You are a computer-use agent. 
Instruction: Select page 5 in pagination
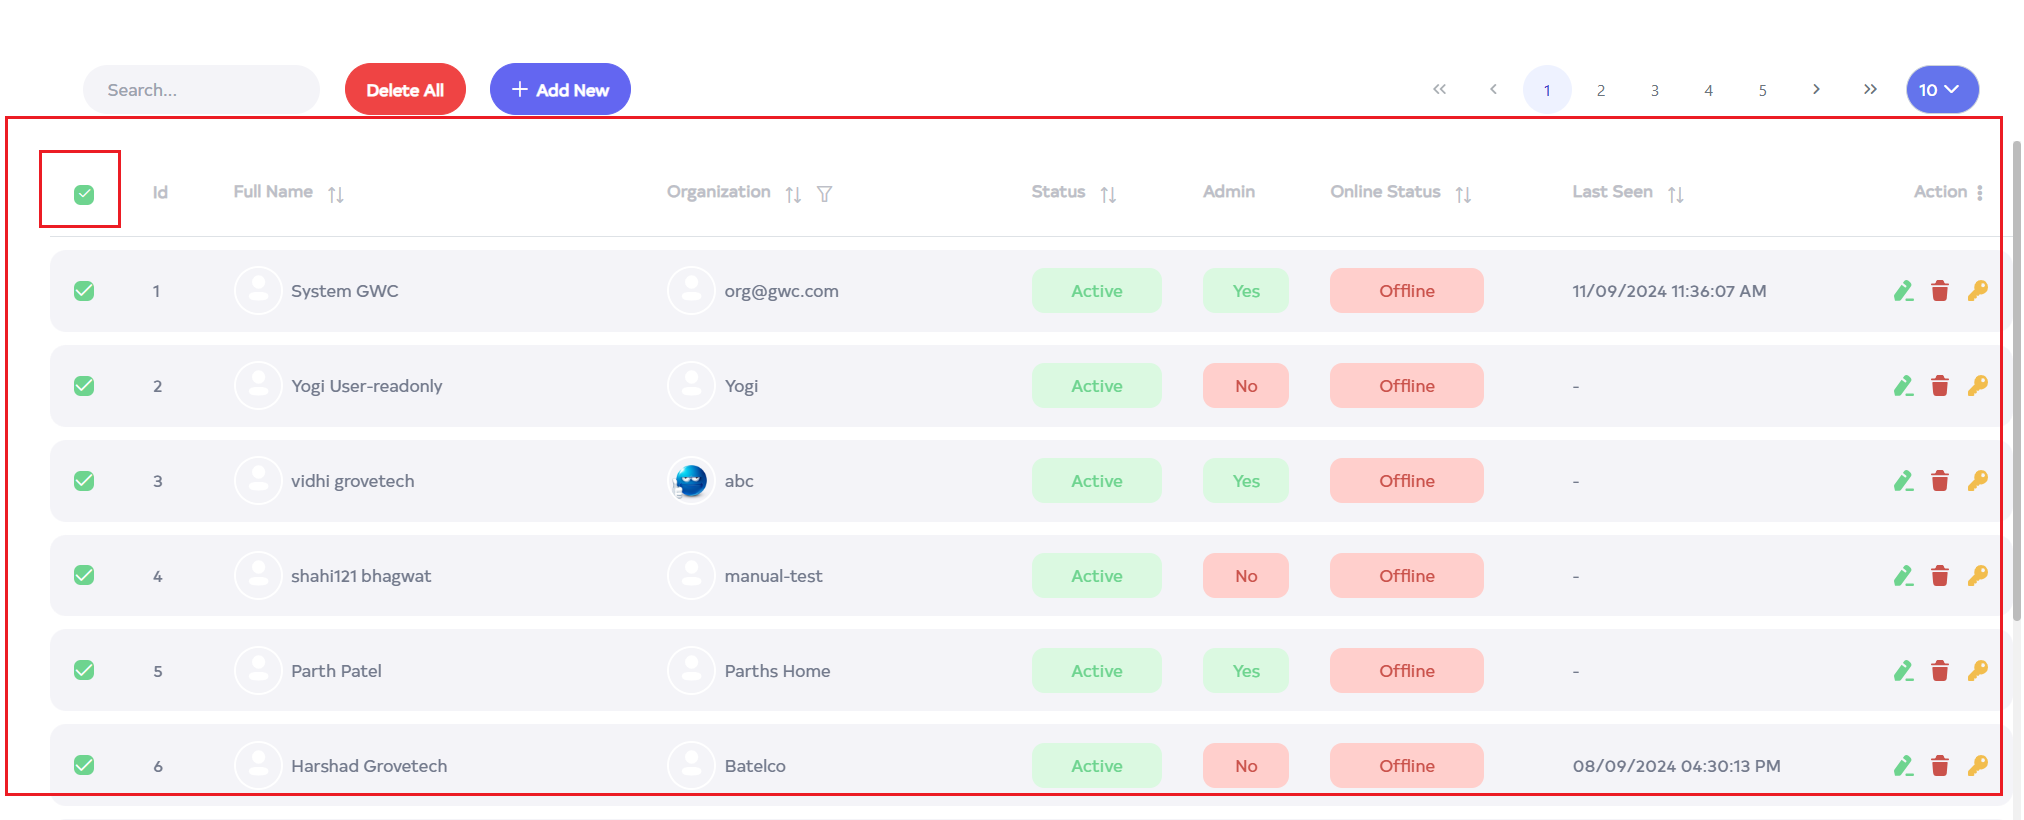pos(1762,90)
